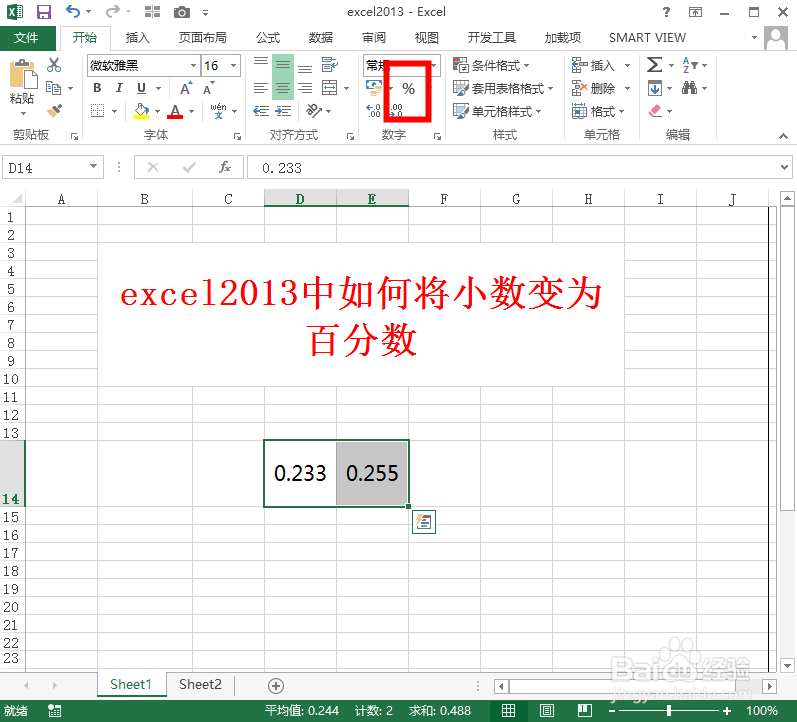This screenshot has height=722, width=797.
Task: Click the Insert Function fx icon
Action: (225, 167)
